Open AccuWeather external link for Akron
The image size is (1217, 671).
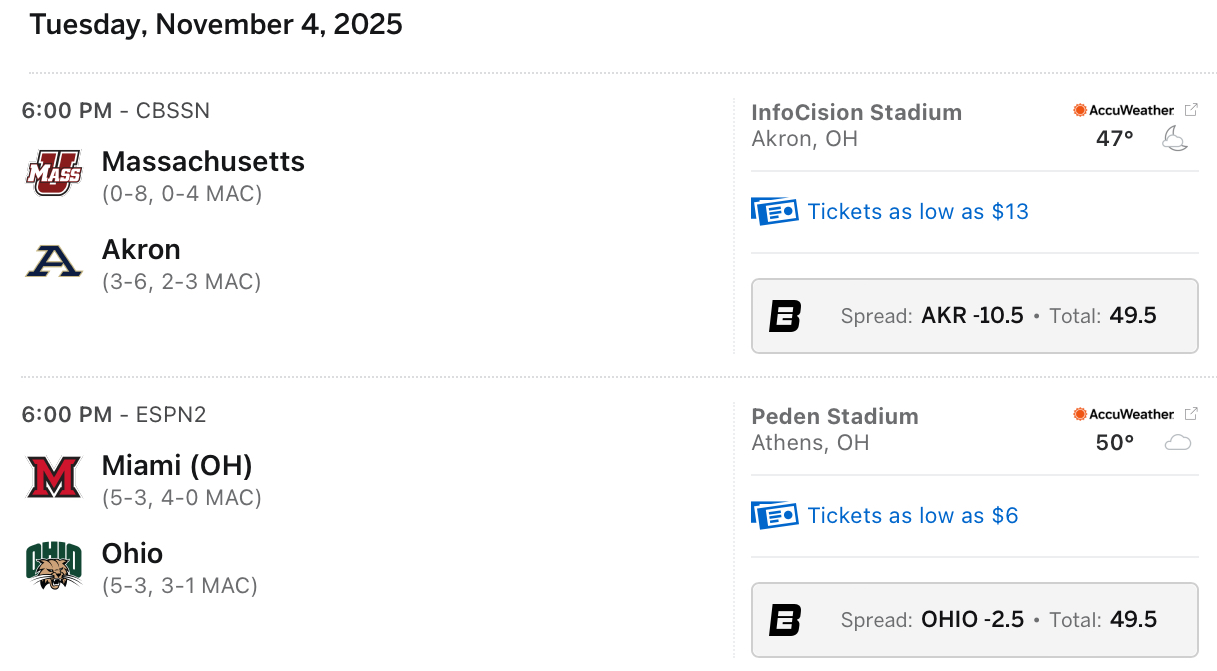point(1191,110)
